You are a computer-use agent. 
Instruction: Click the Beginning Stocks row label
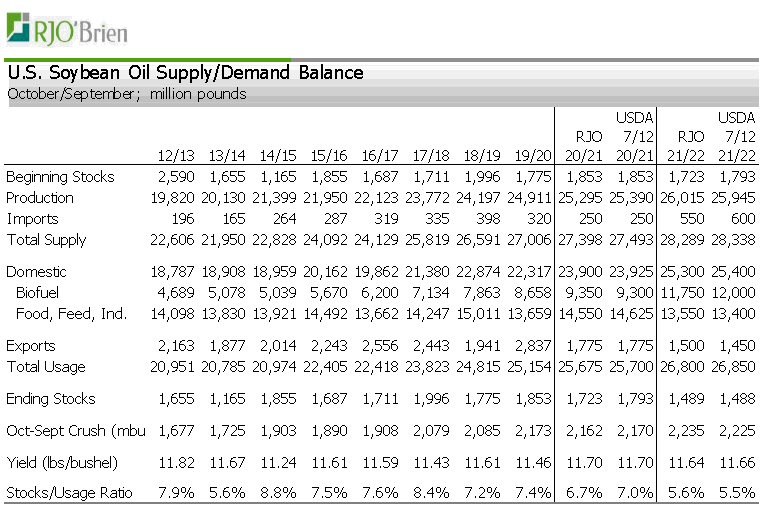coord(60,177)
